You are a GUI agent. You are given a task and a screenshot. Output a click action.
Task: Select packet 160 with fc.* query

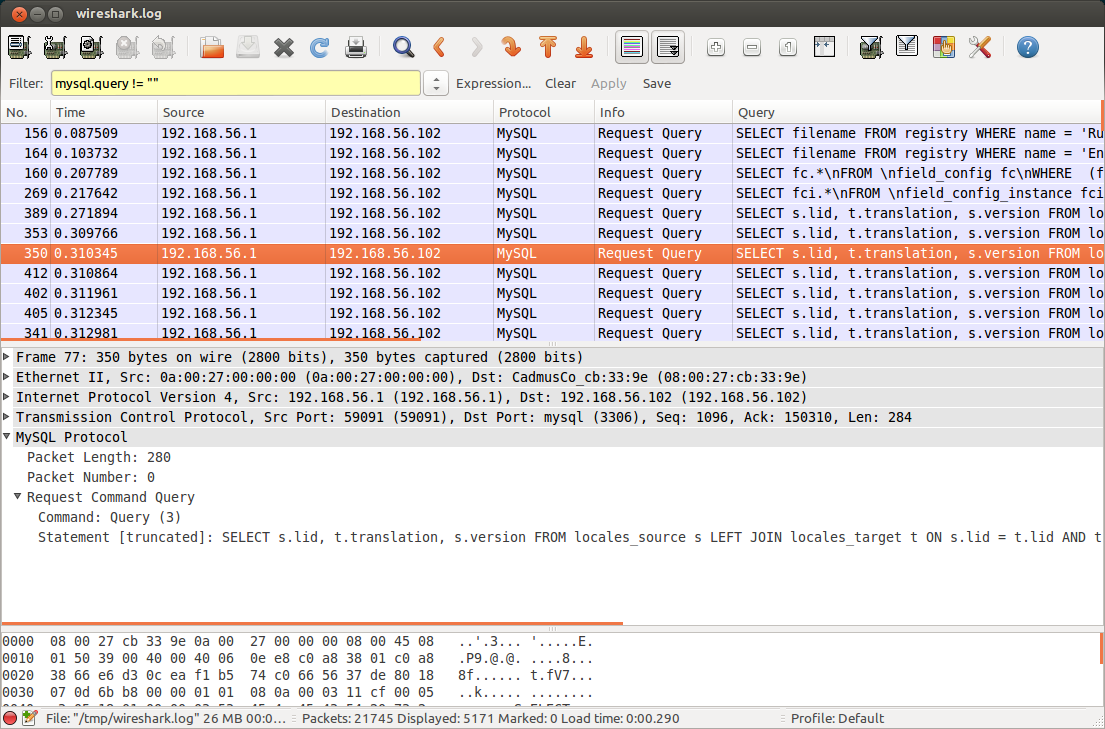(x=552, y=173)
